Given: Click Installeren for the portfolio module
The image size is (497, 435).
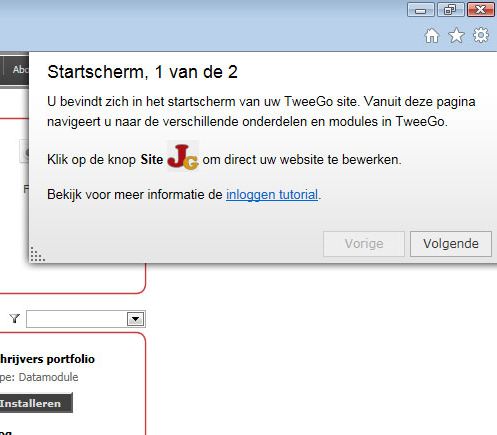Looking at the screenshot, I should coord(35,403).
